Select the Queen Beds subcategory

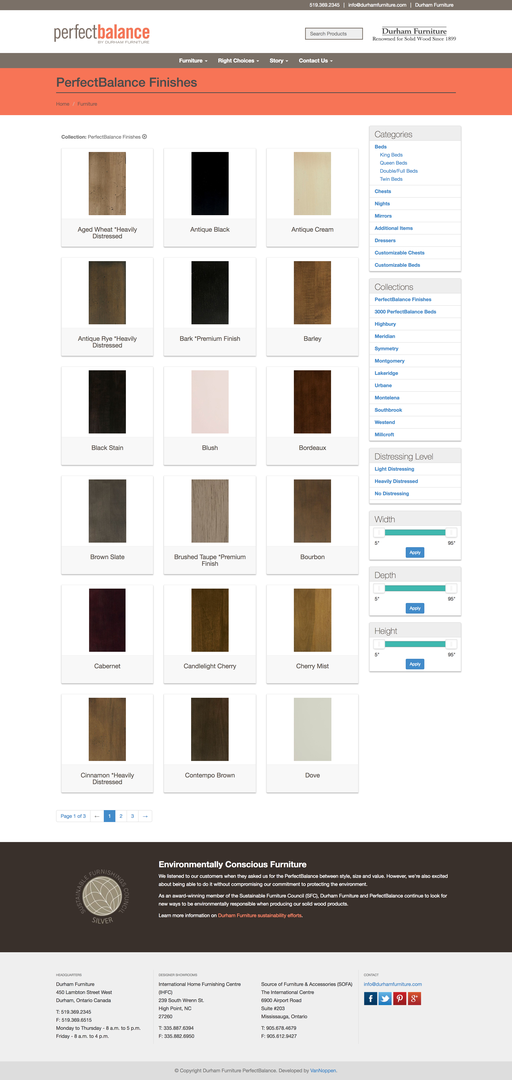click(393, 163)
